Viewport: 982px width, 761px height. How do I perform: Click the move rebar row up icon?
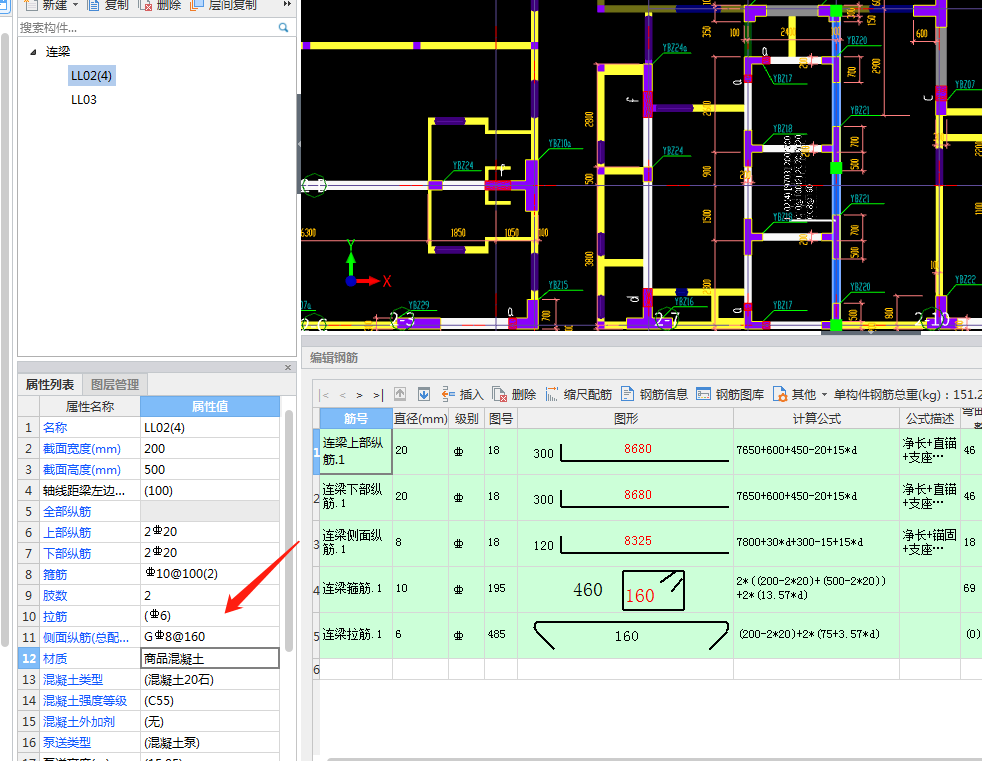(x=400, y=394)
